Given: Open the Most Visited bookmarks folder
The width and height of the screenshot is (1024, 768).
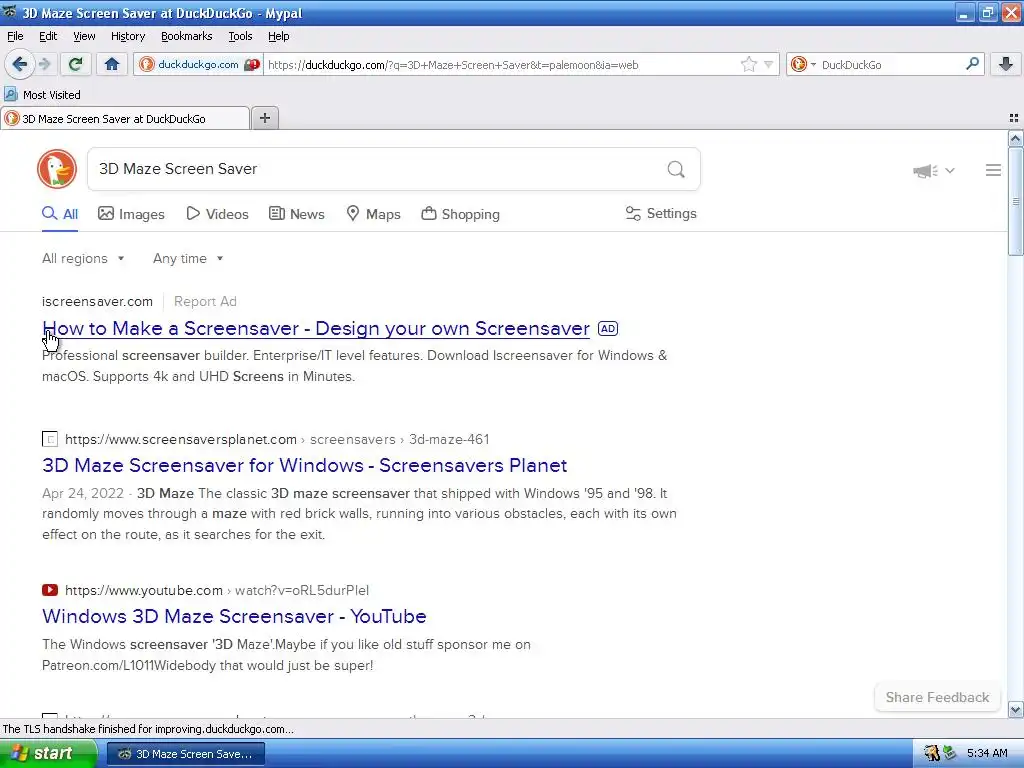Looking at the screenshot, I should click(x=42, y=95).
